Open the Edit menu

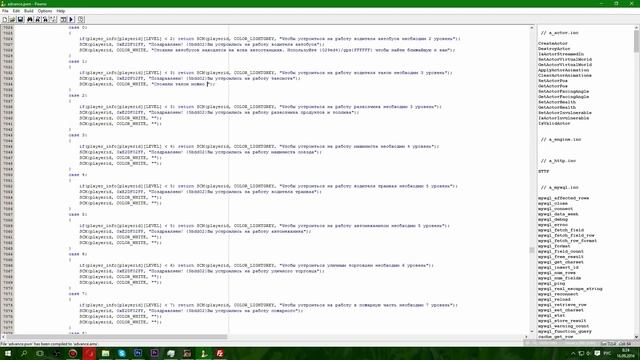(16, 11)
